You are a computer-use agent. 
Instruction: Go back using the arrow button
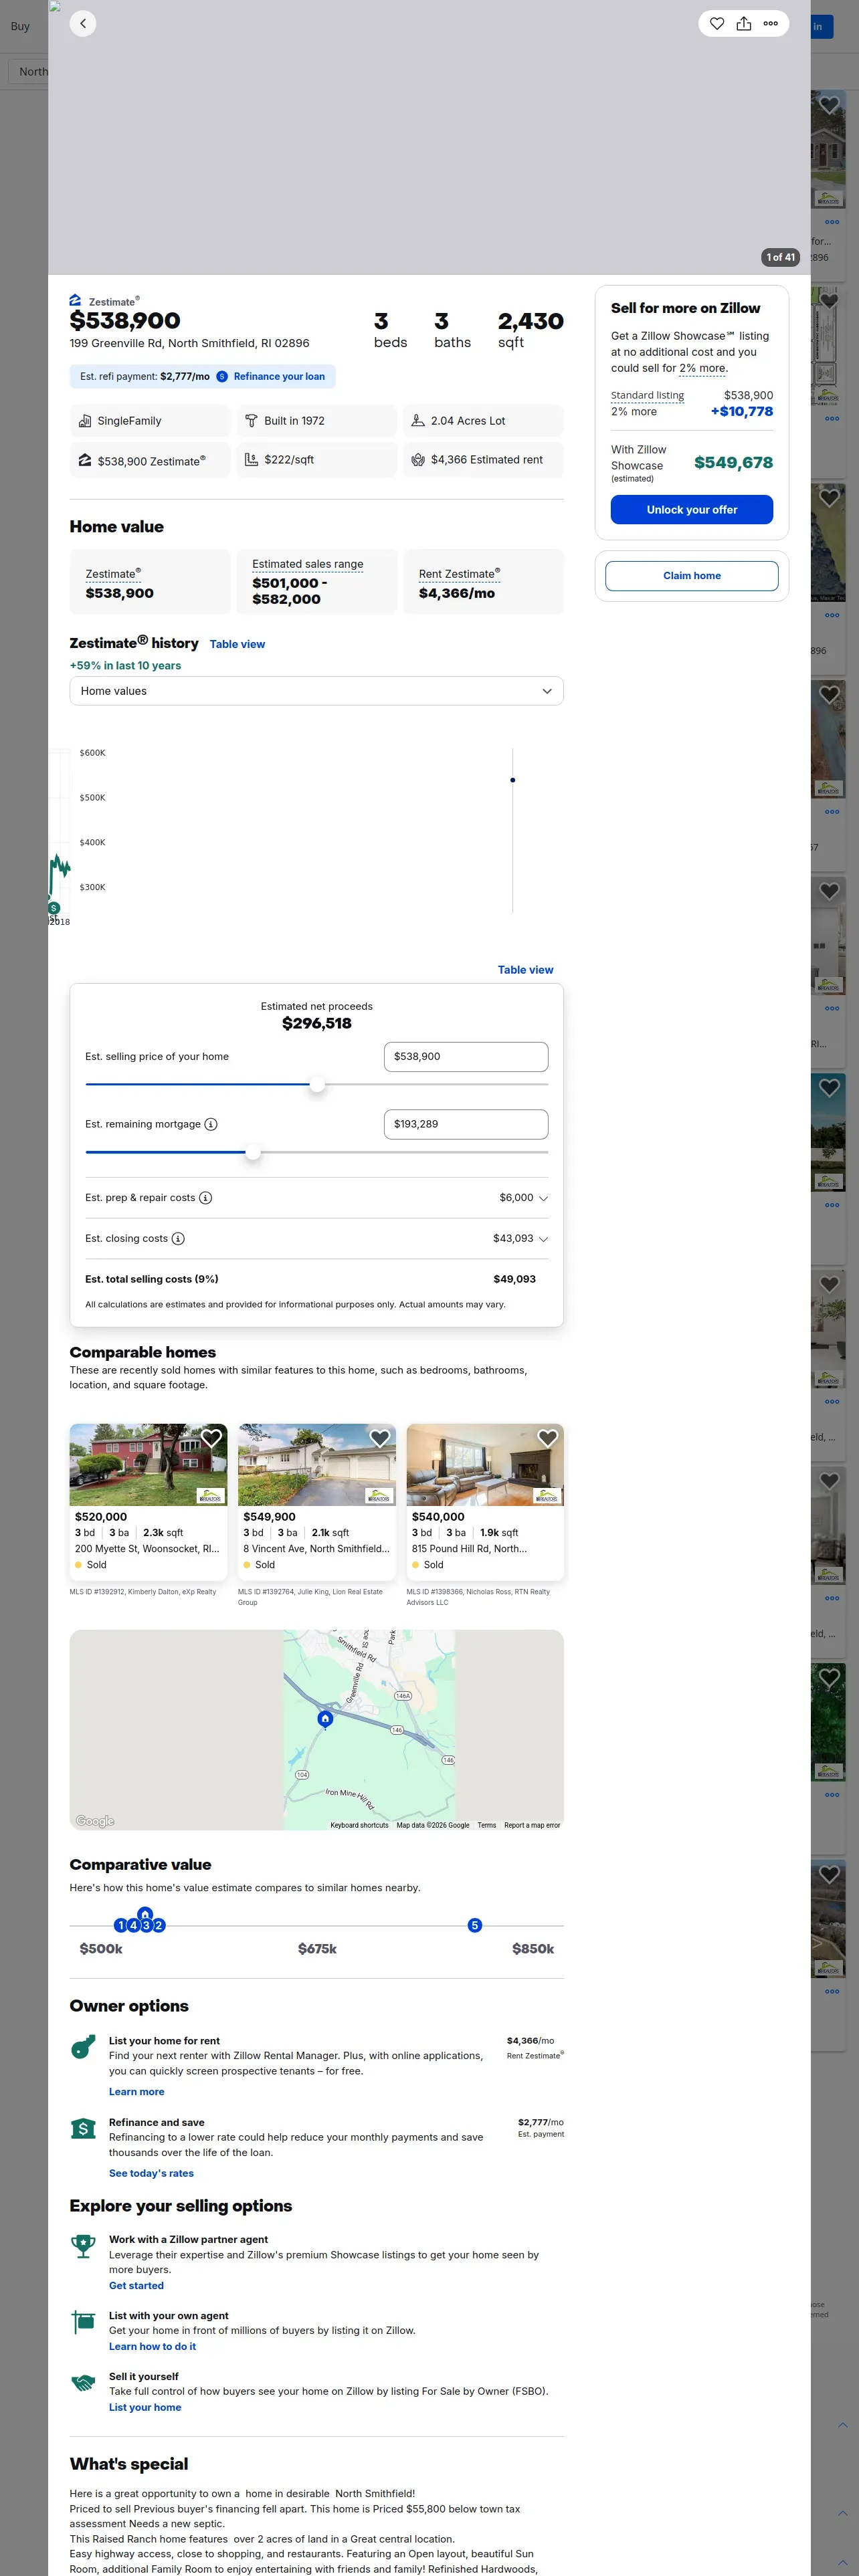point(83,23)
